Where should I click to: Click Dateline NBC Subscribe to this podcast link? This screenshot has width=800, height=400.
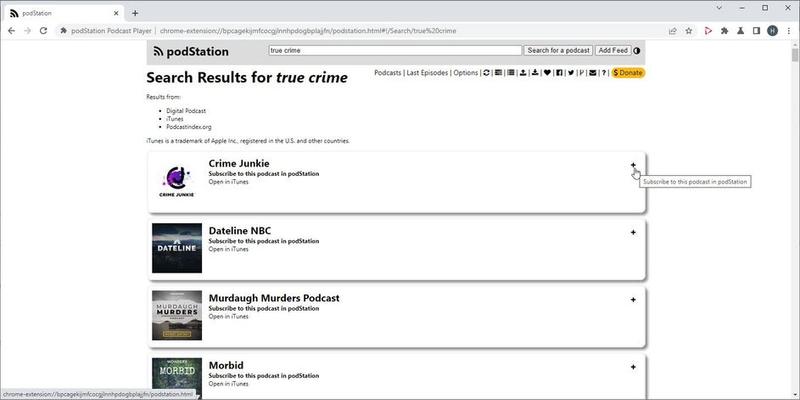point(264,241)
